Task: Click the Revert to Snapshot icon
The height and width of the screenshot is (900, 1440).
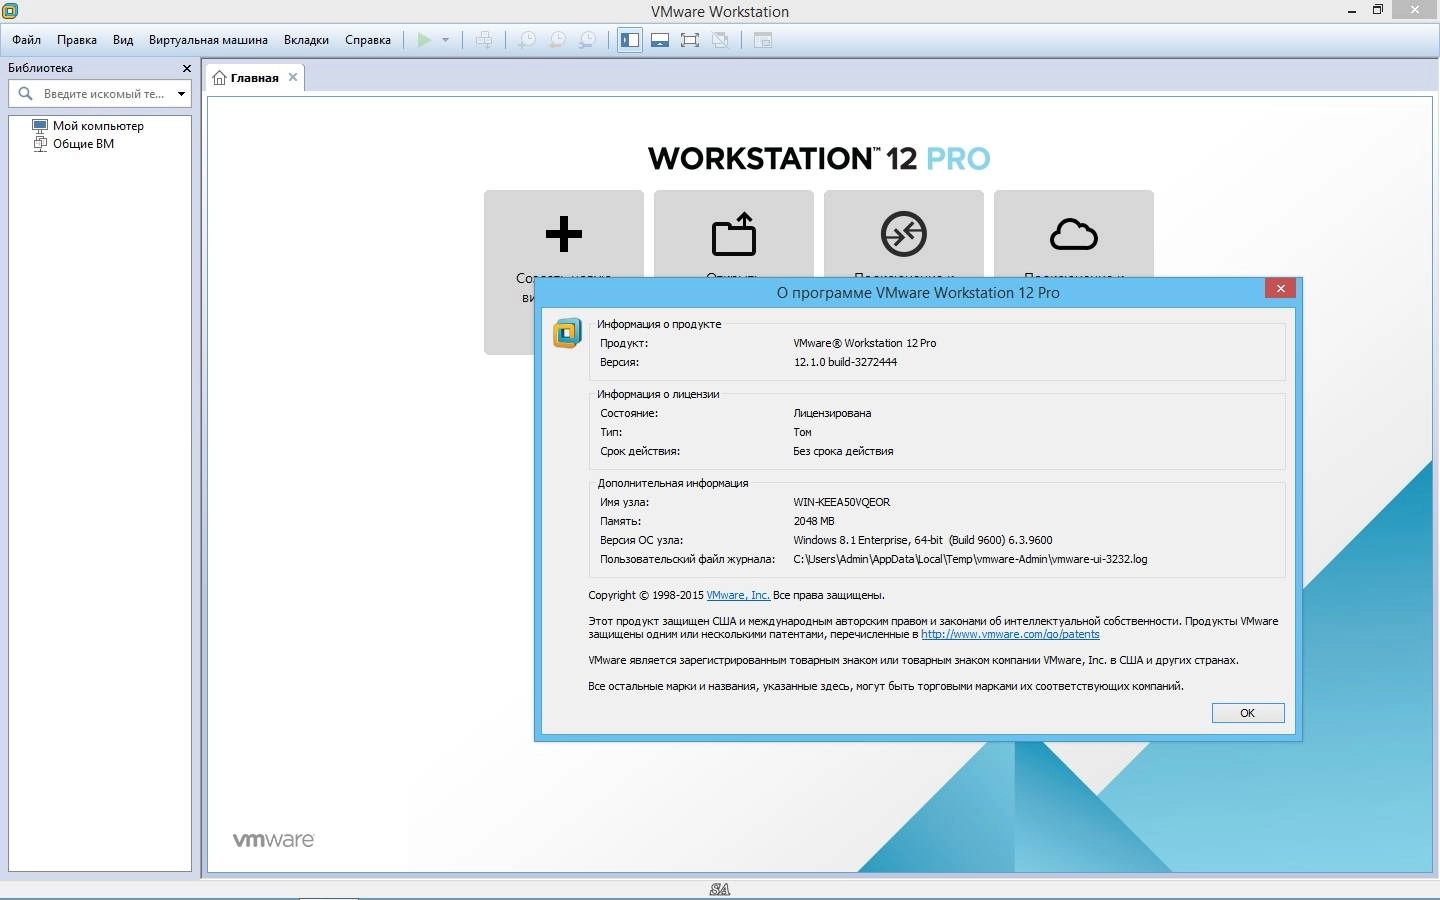Action: click(x=557, y=40)
